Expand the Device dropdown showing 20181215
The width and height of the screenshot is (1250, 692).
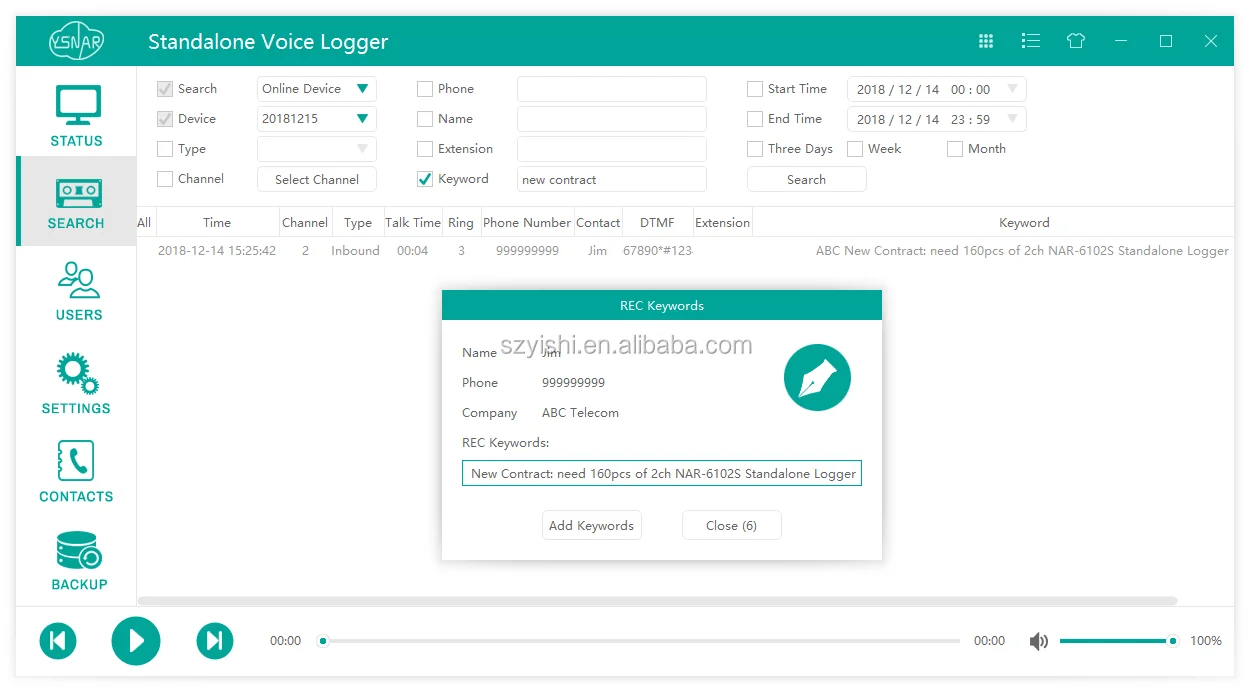point(316,118)
